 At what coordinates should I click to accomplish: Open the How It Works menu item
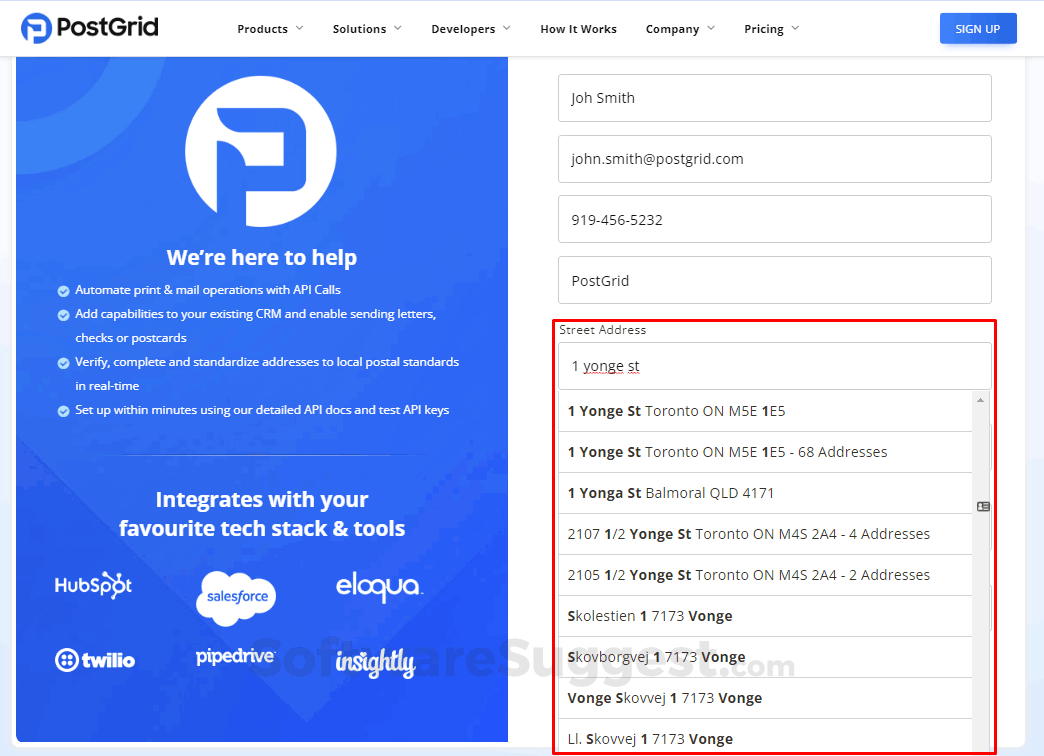(x=578, y=29)
